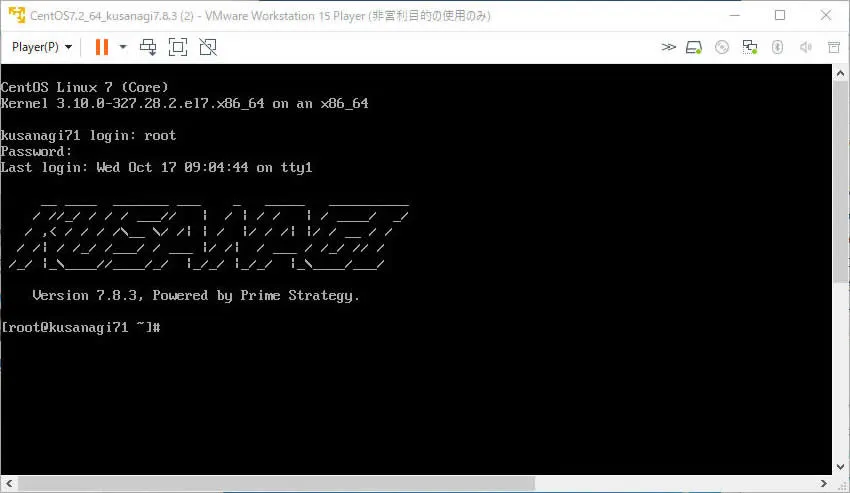Click the horizontal scrollbar right arrow

825,484
